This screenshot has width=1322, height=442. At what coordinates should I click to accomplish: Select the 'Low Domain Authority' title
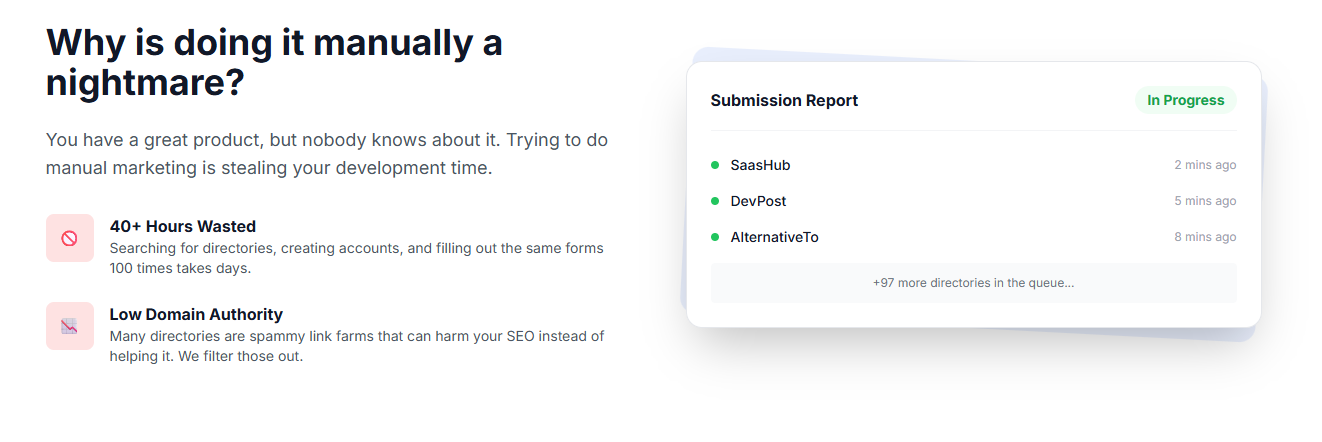[196, 314]
